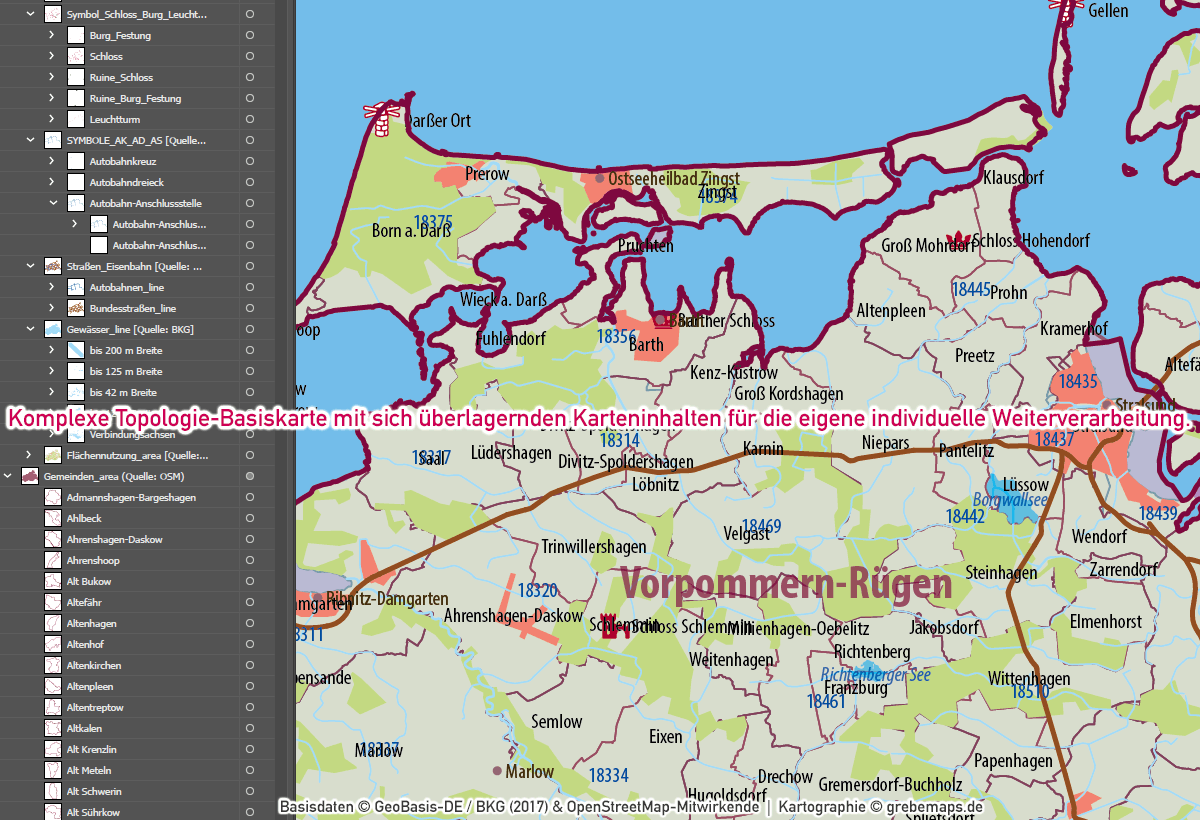Click the Burg_Festung layer thumbnail

point(75,34)
